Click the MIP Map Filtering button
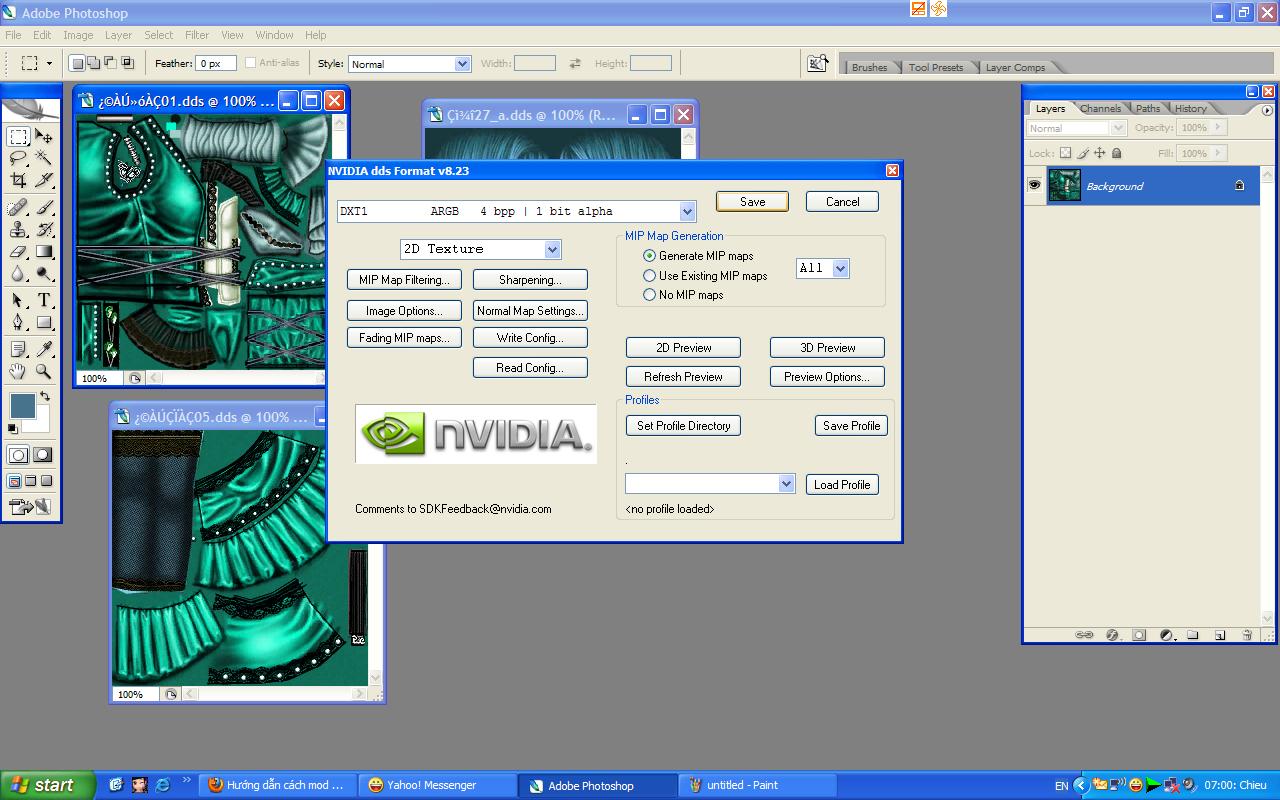The height and width of the screenshot is (800, 1280). click(405, 280)
